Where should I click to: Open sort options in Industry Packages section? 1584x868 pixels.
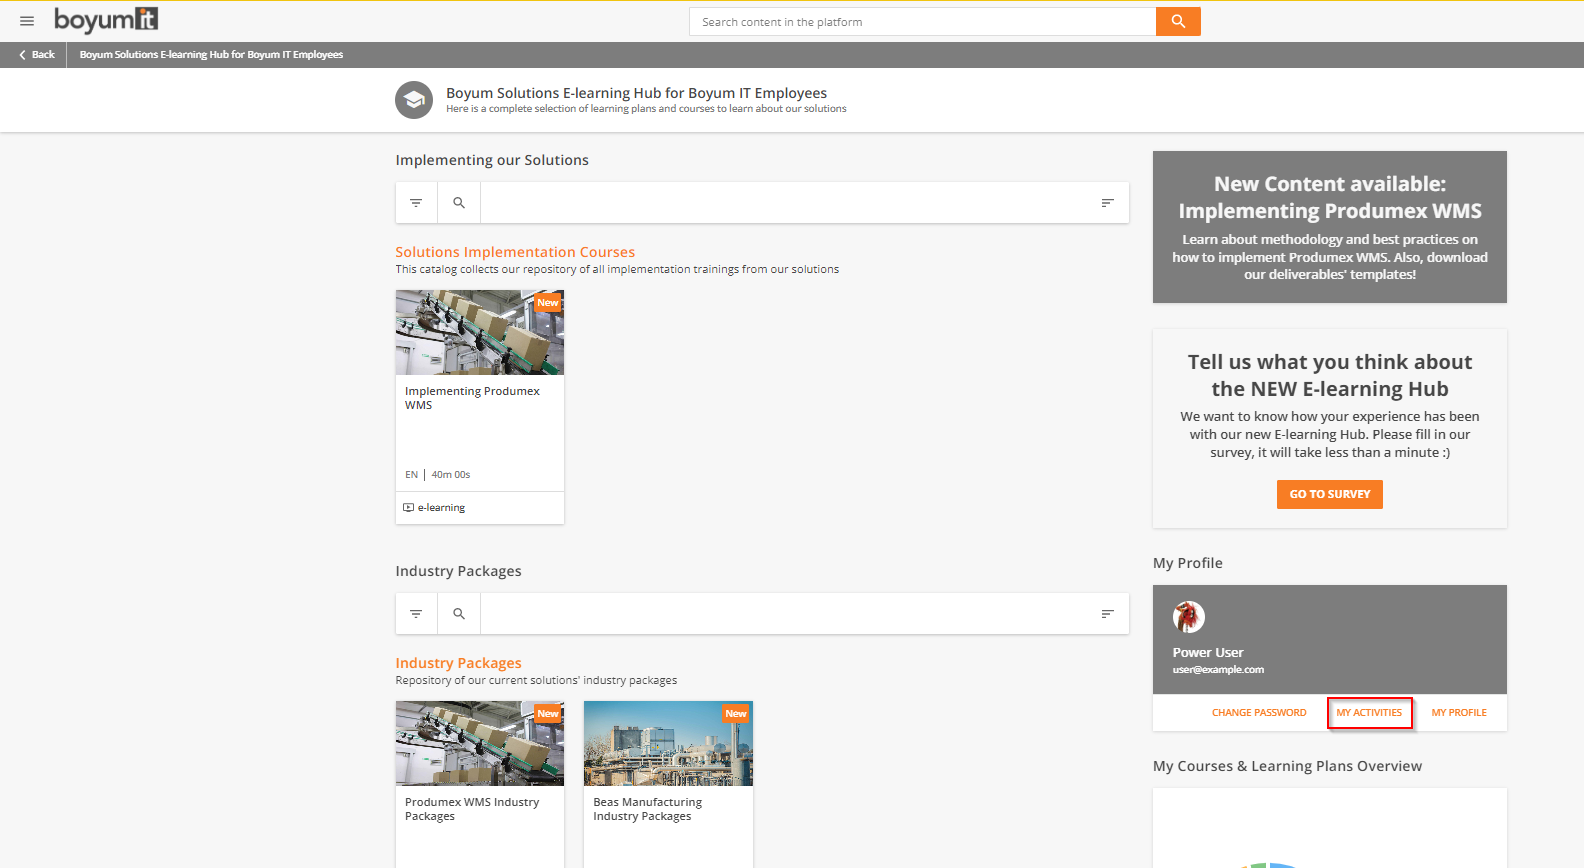click(1107, 613)
